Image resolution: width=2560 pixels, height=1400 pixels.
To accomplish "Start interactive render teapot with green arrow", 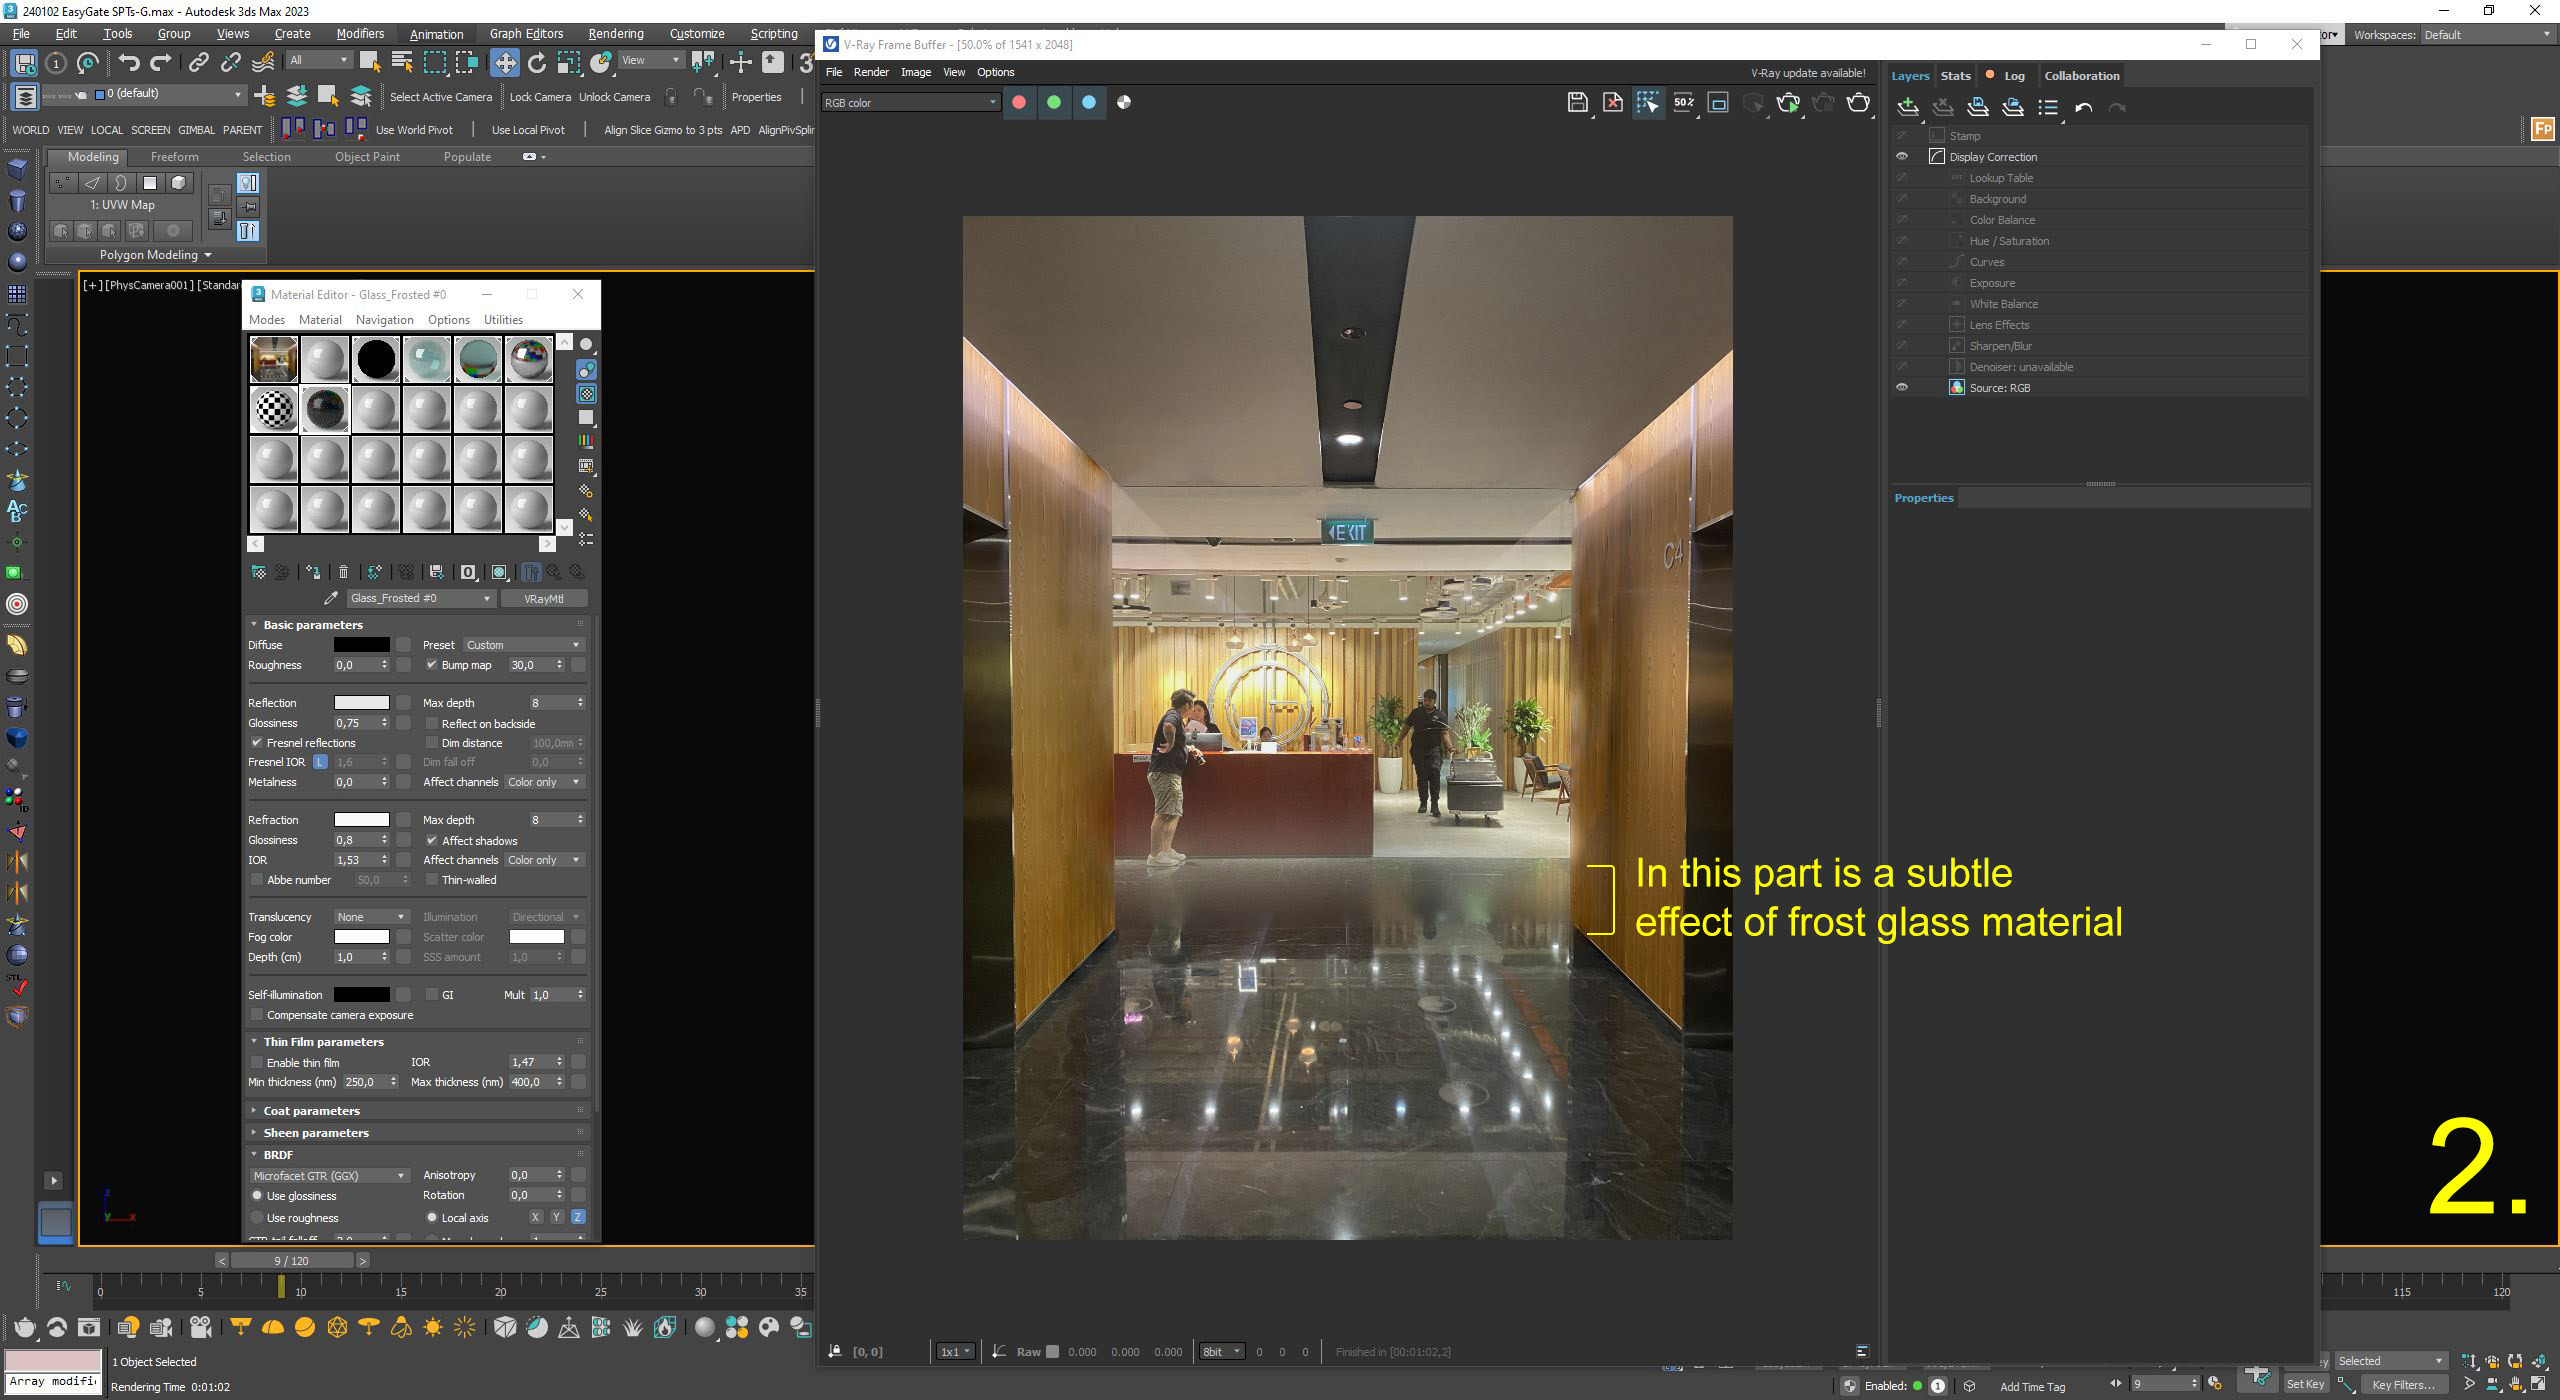I will pyautogui.click(x=1788, y=102).
